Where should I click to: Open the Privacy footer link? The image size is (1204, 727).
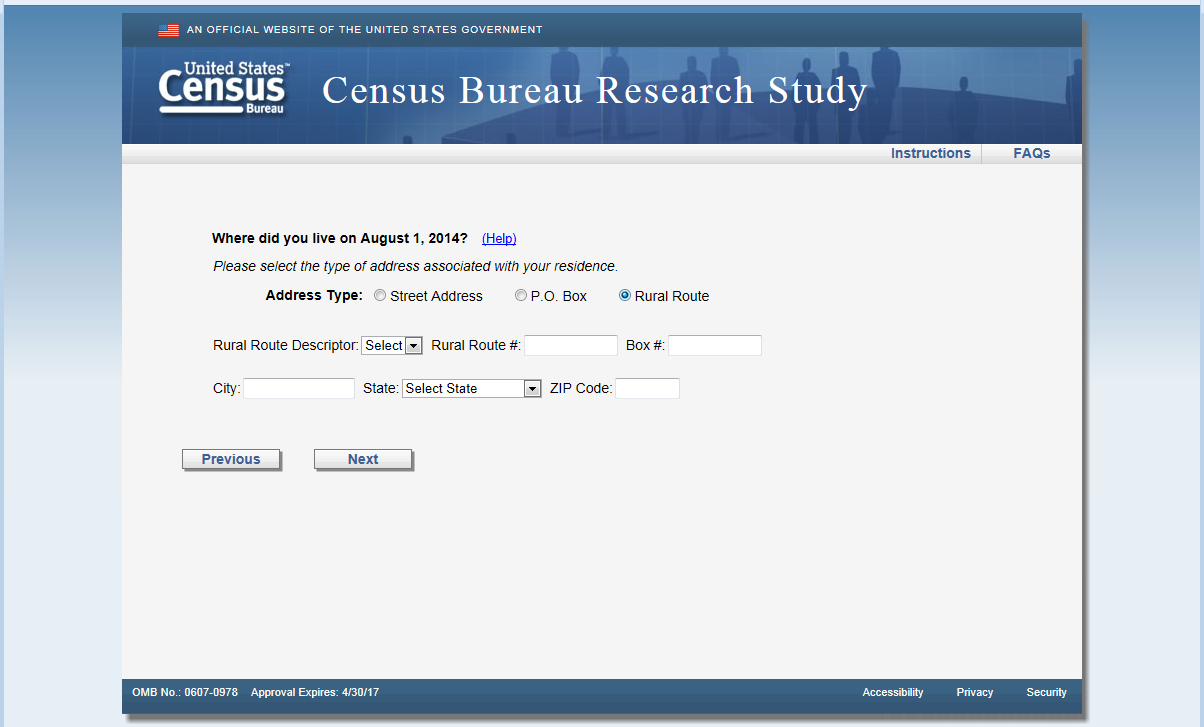coord(975,692)
